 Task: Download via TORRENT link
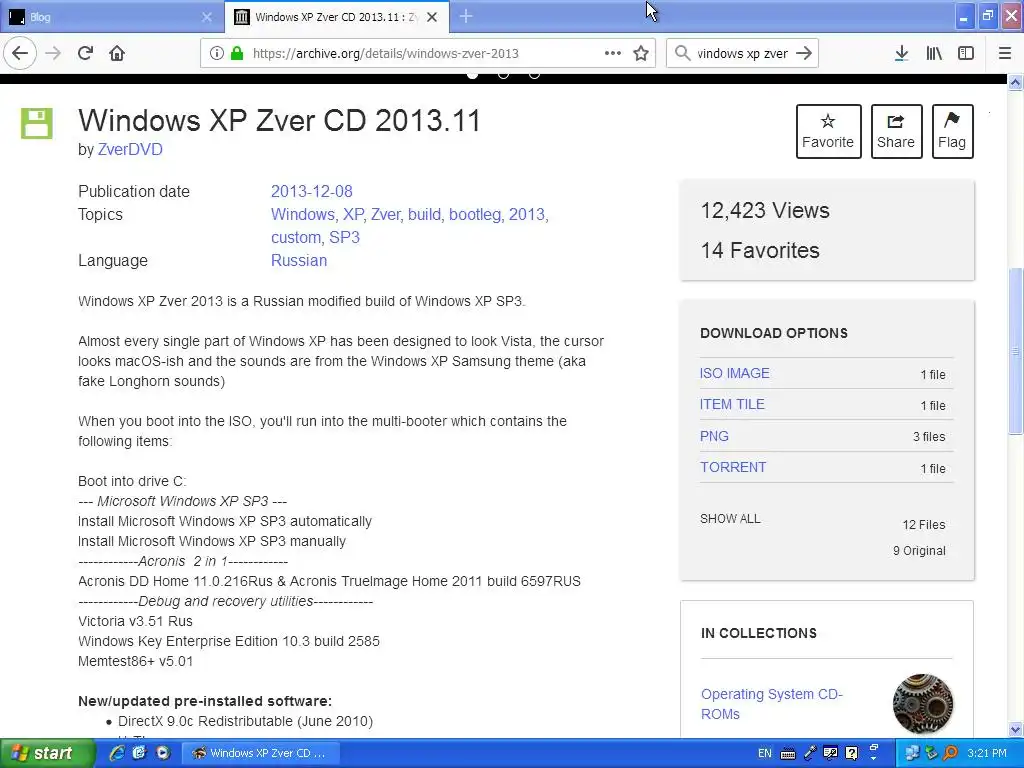[x=733, y=467]
